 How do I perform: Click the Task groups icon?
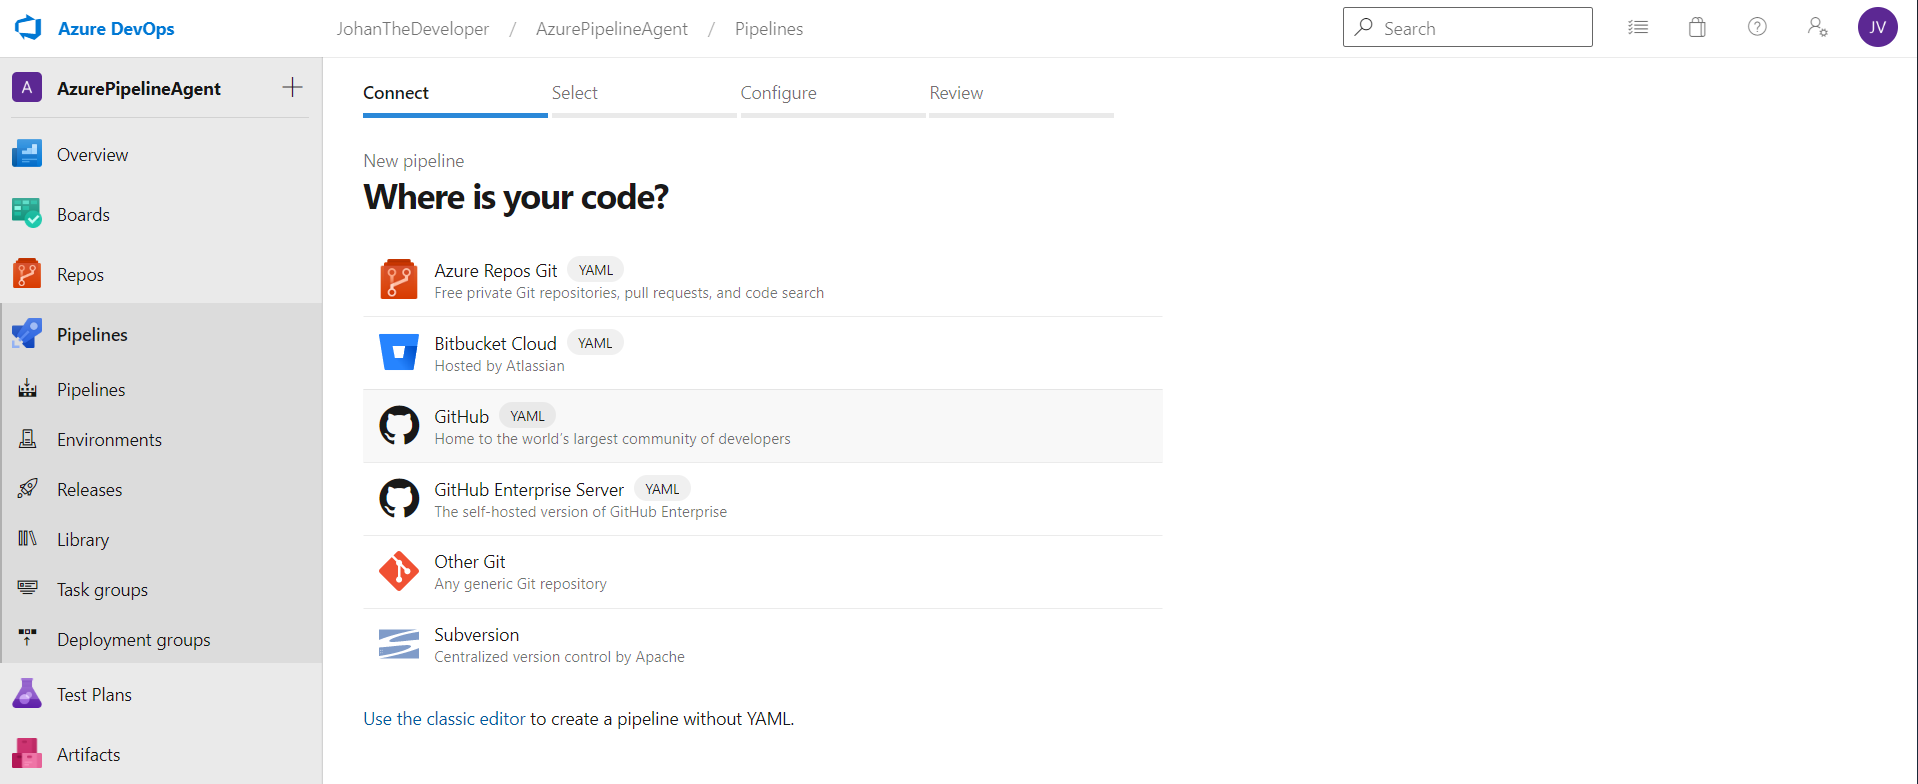coord(28,588)
